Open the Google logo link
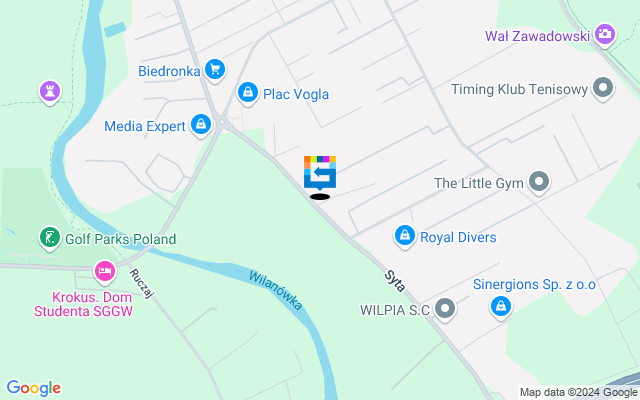Screen dimensions: 640x400 (x=33, y=388)
